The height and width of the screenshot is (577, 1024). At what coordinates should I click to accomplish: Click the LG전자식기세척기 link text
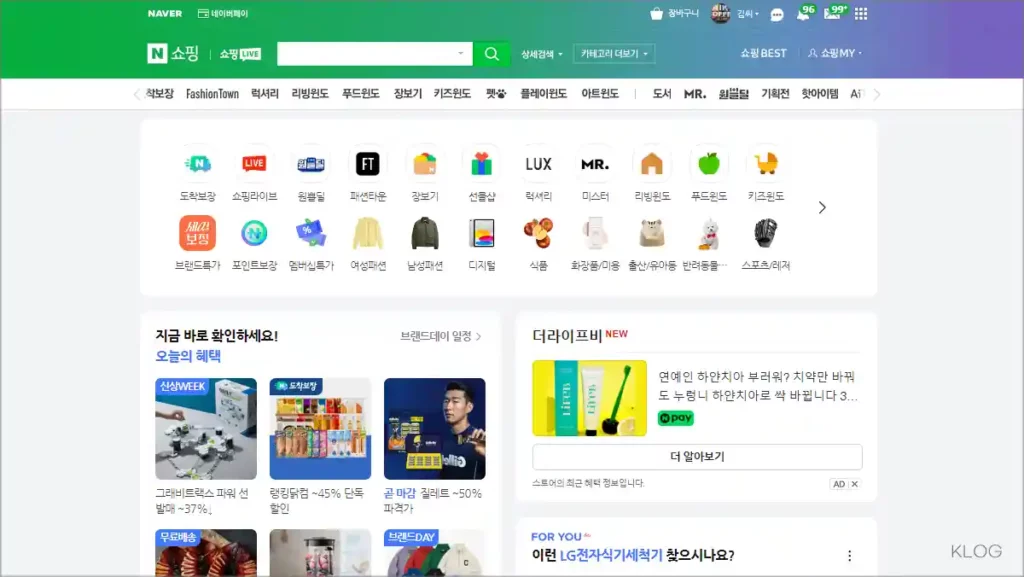(x=611, y=555)
